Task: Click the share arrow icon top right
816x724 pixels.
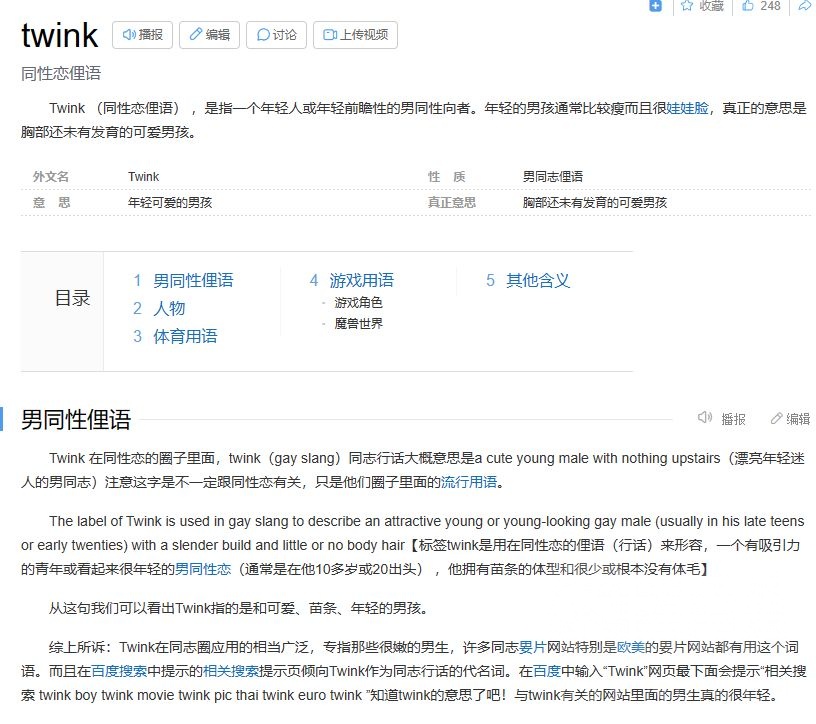Action: pos(803,7)
